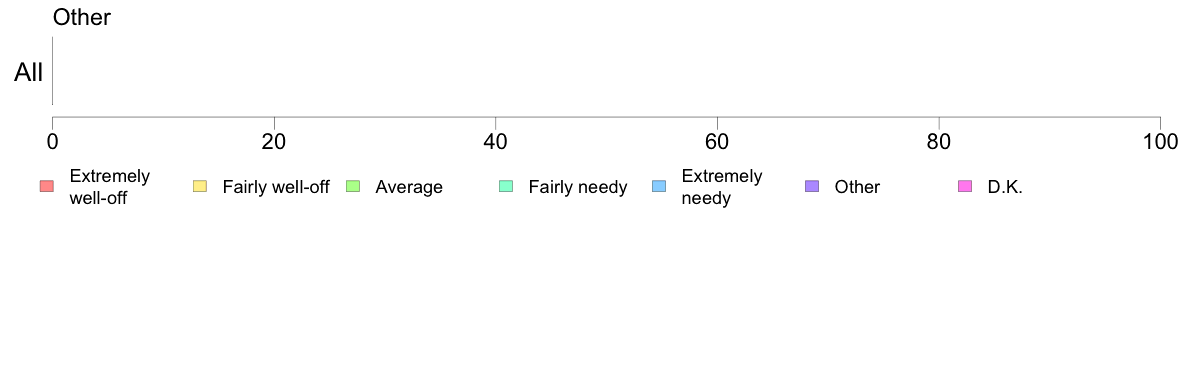Screen dimensions: 1188x368
Task: Click the green Average legend swatch
Action: 353,187
